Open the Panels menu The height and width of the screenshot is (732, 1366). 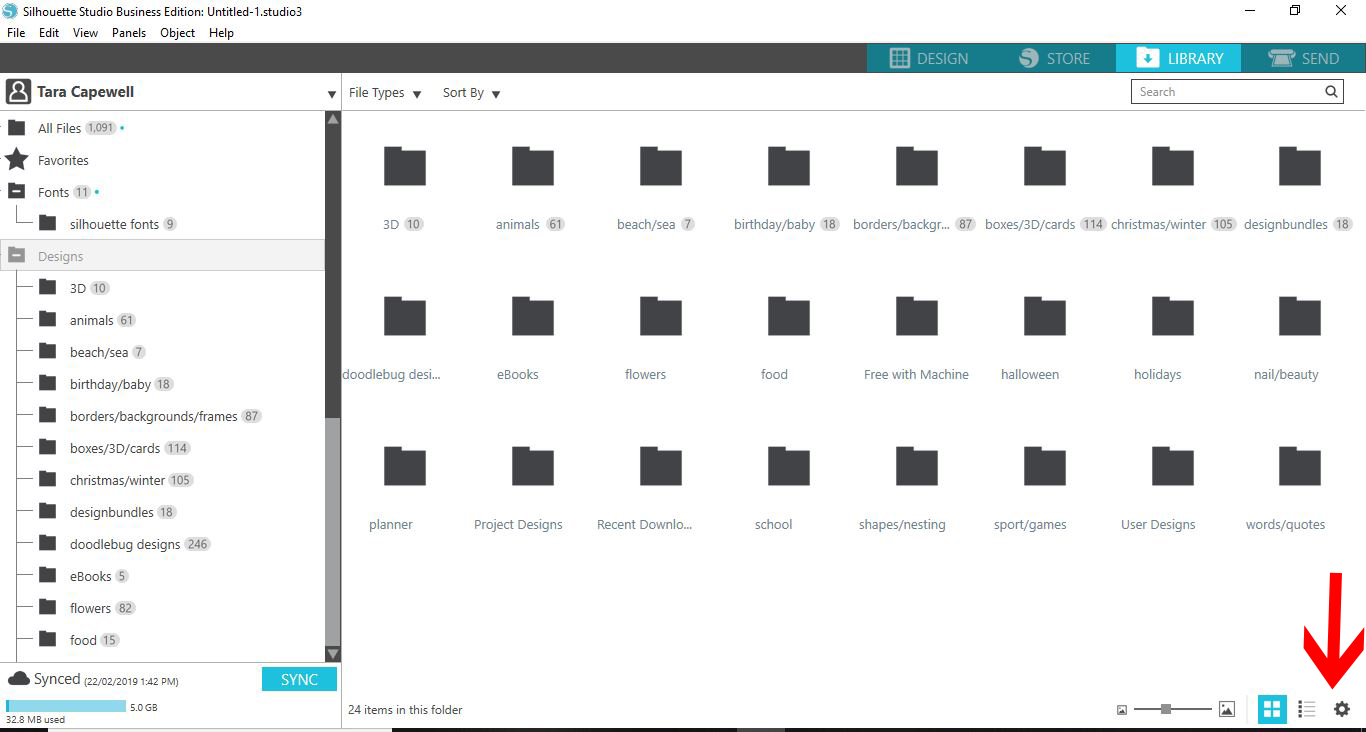[x=129, y=33]
